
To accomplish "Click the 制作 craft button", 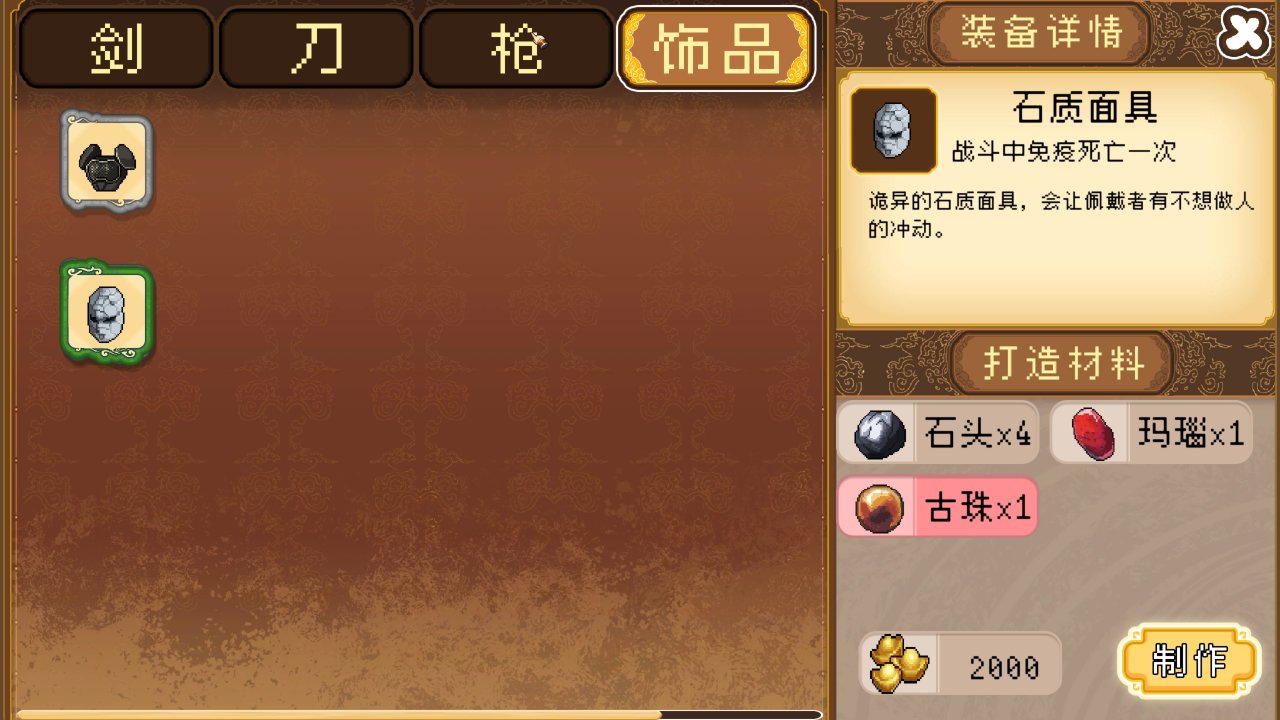I will [x=1189, y=661].
